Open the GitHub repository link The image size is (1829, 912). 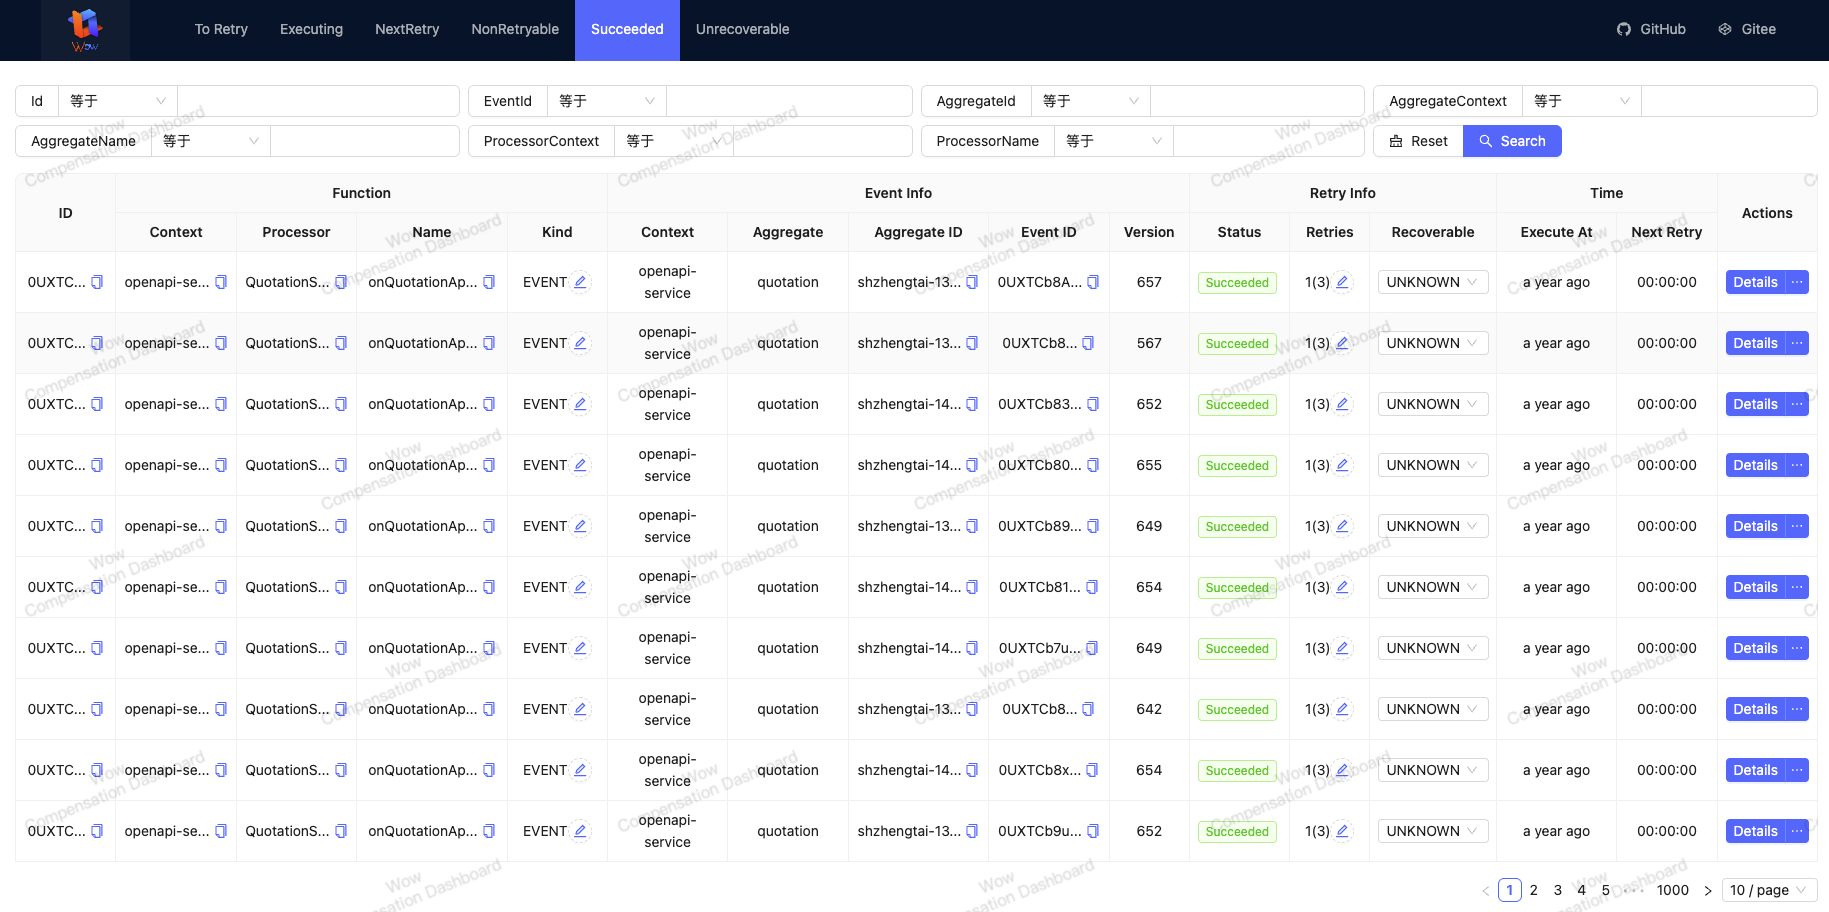[1651, 29]
